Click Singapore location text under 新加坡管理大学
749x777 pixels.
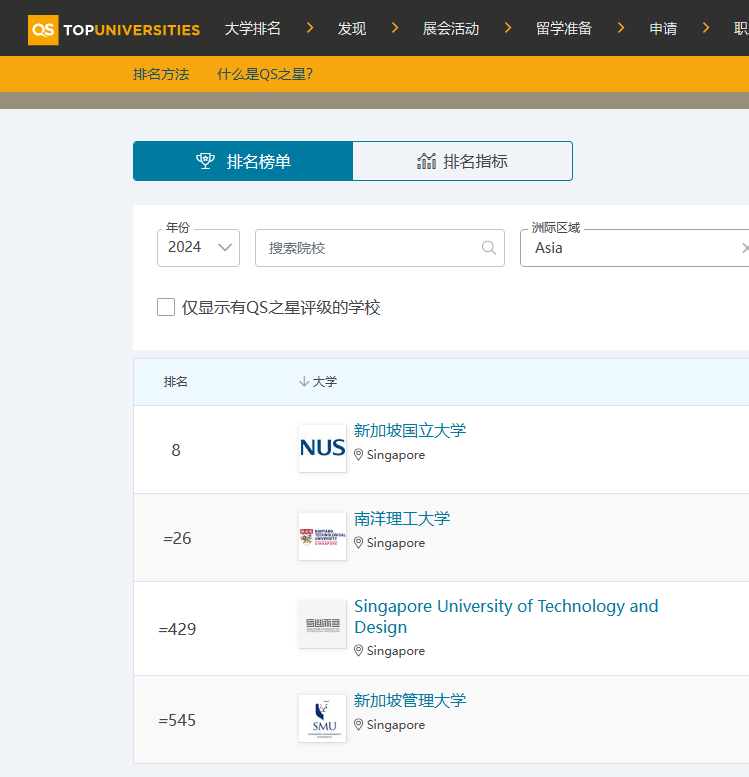pyautogui.click(x=396, y=725)
